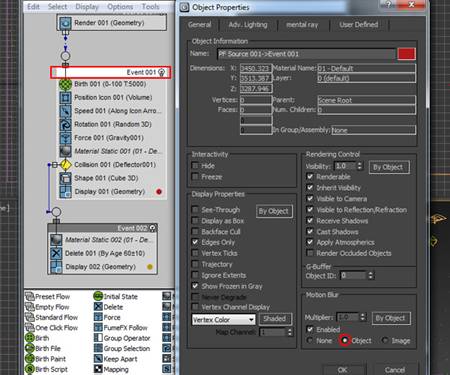Uncheck the Edges Only checkbox
Screen dimensions: 450x375
195,242
